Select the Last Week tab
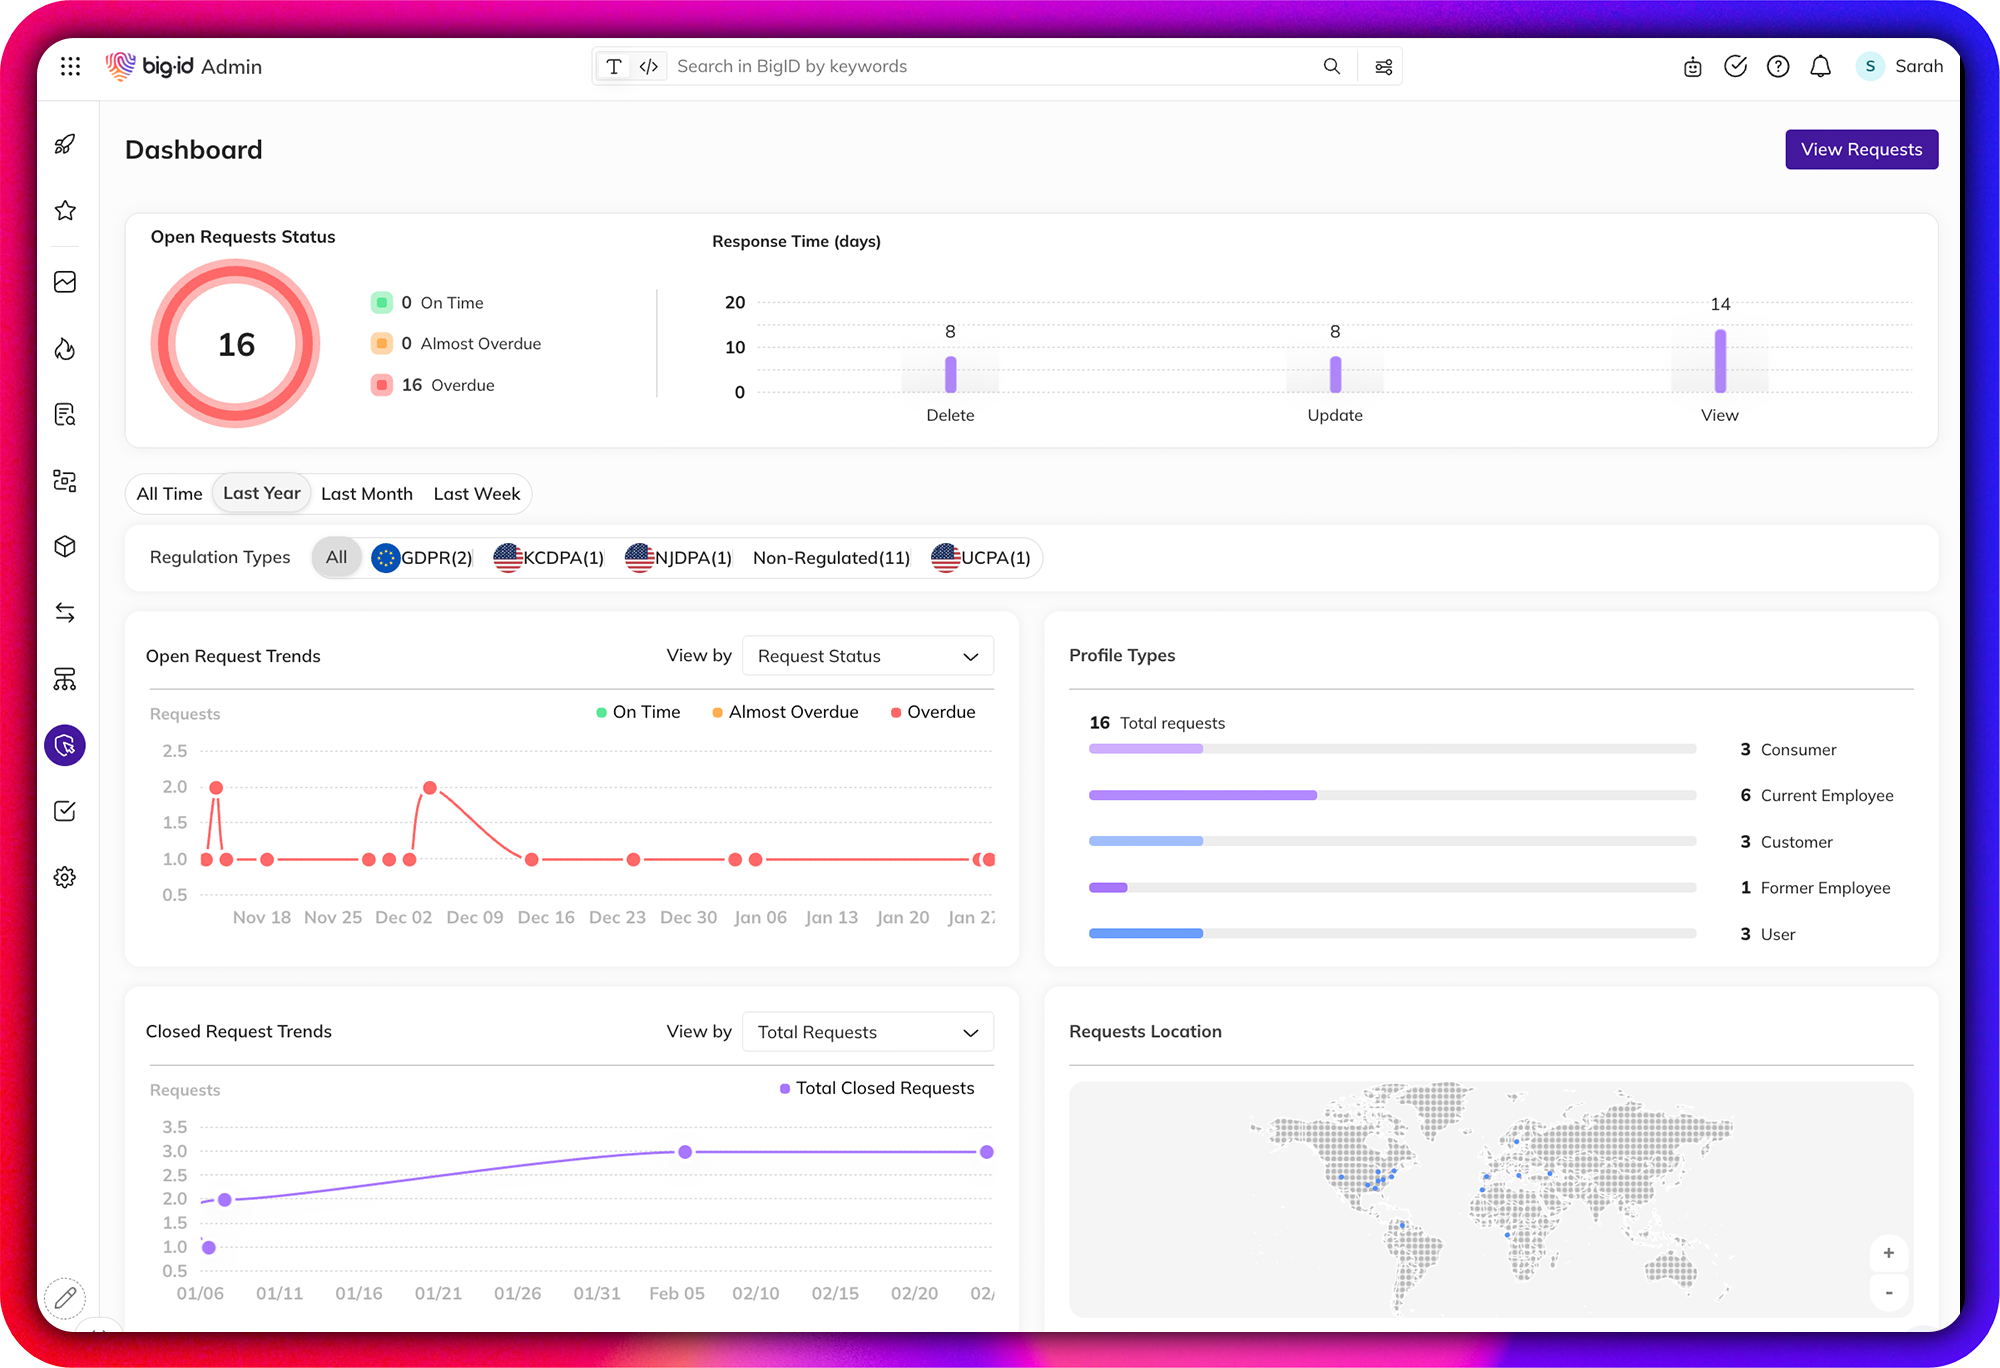 477,493
